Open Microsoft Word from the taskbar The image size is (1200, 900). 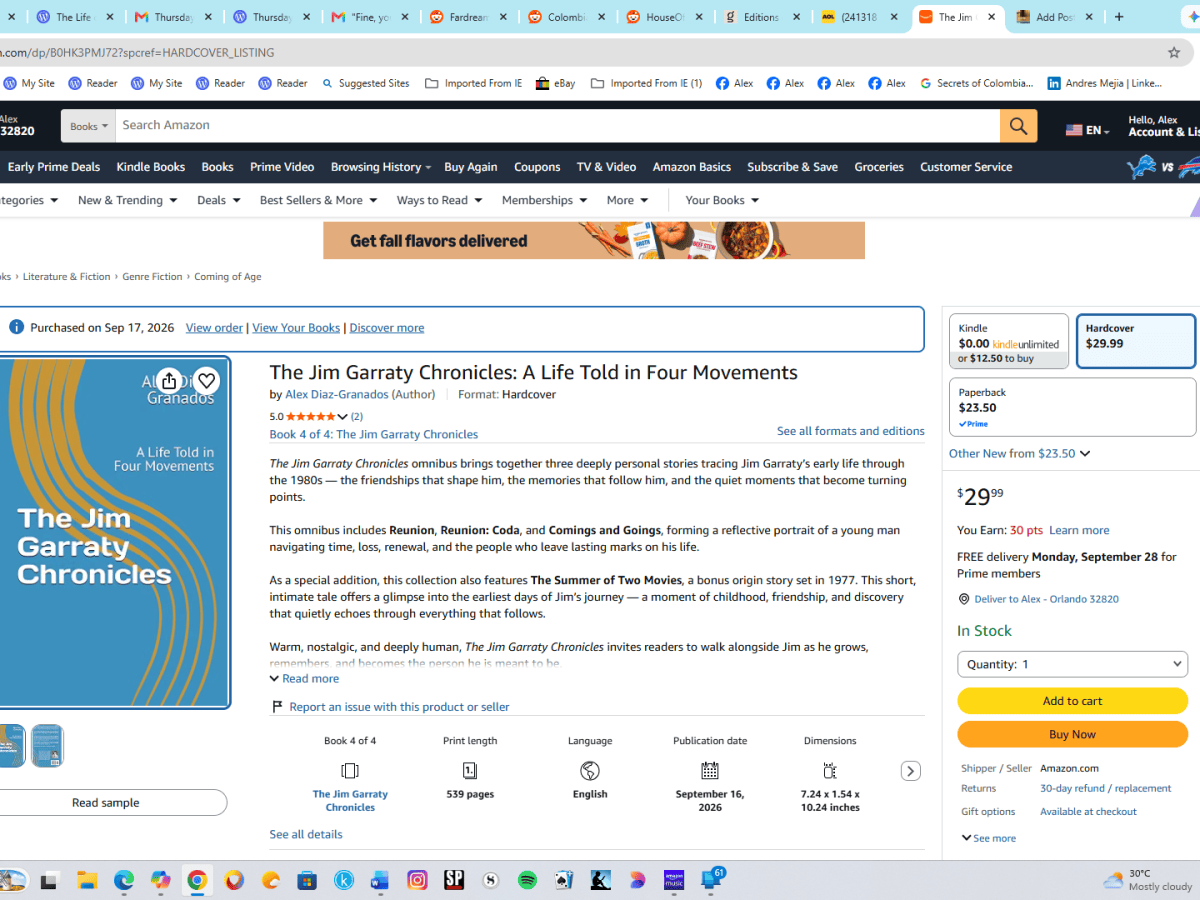click(380, 880)
